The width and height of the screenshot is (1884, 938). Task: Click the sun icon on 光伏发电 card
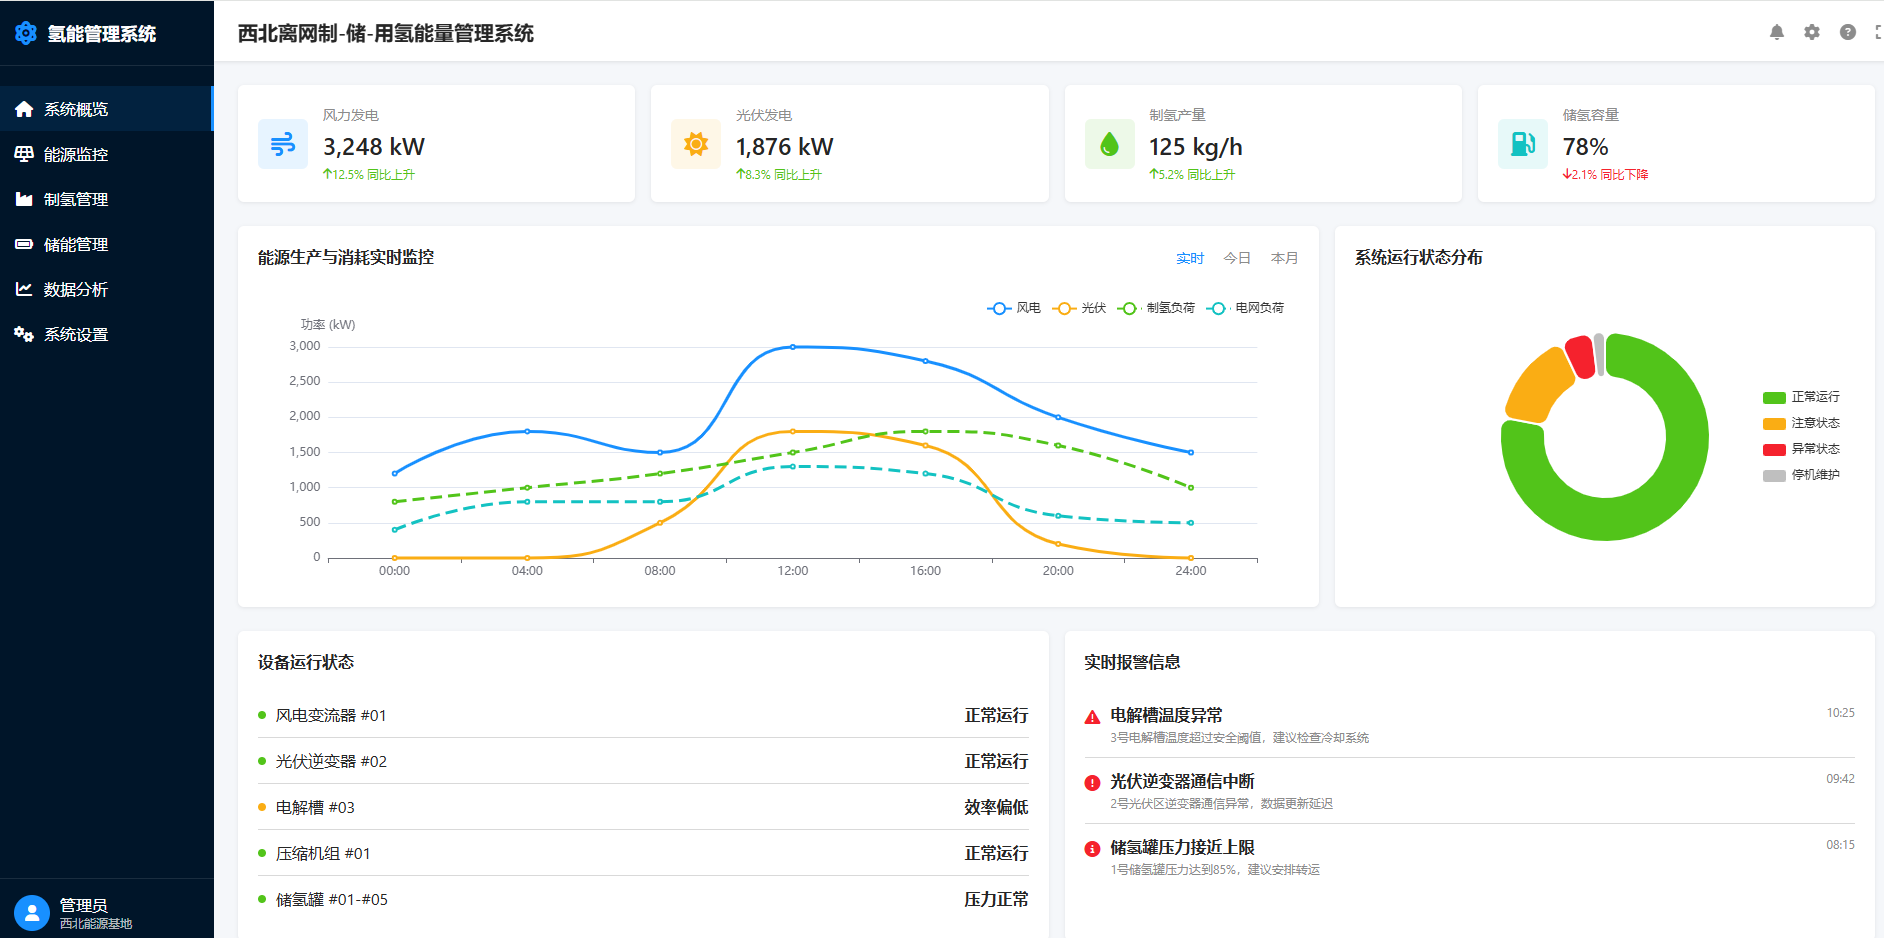pyautogui.click(x=695, y=144)
